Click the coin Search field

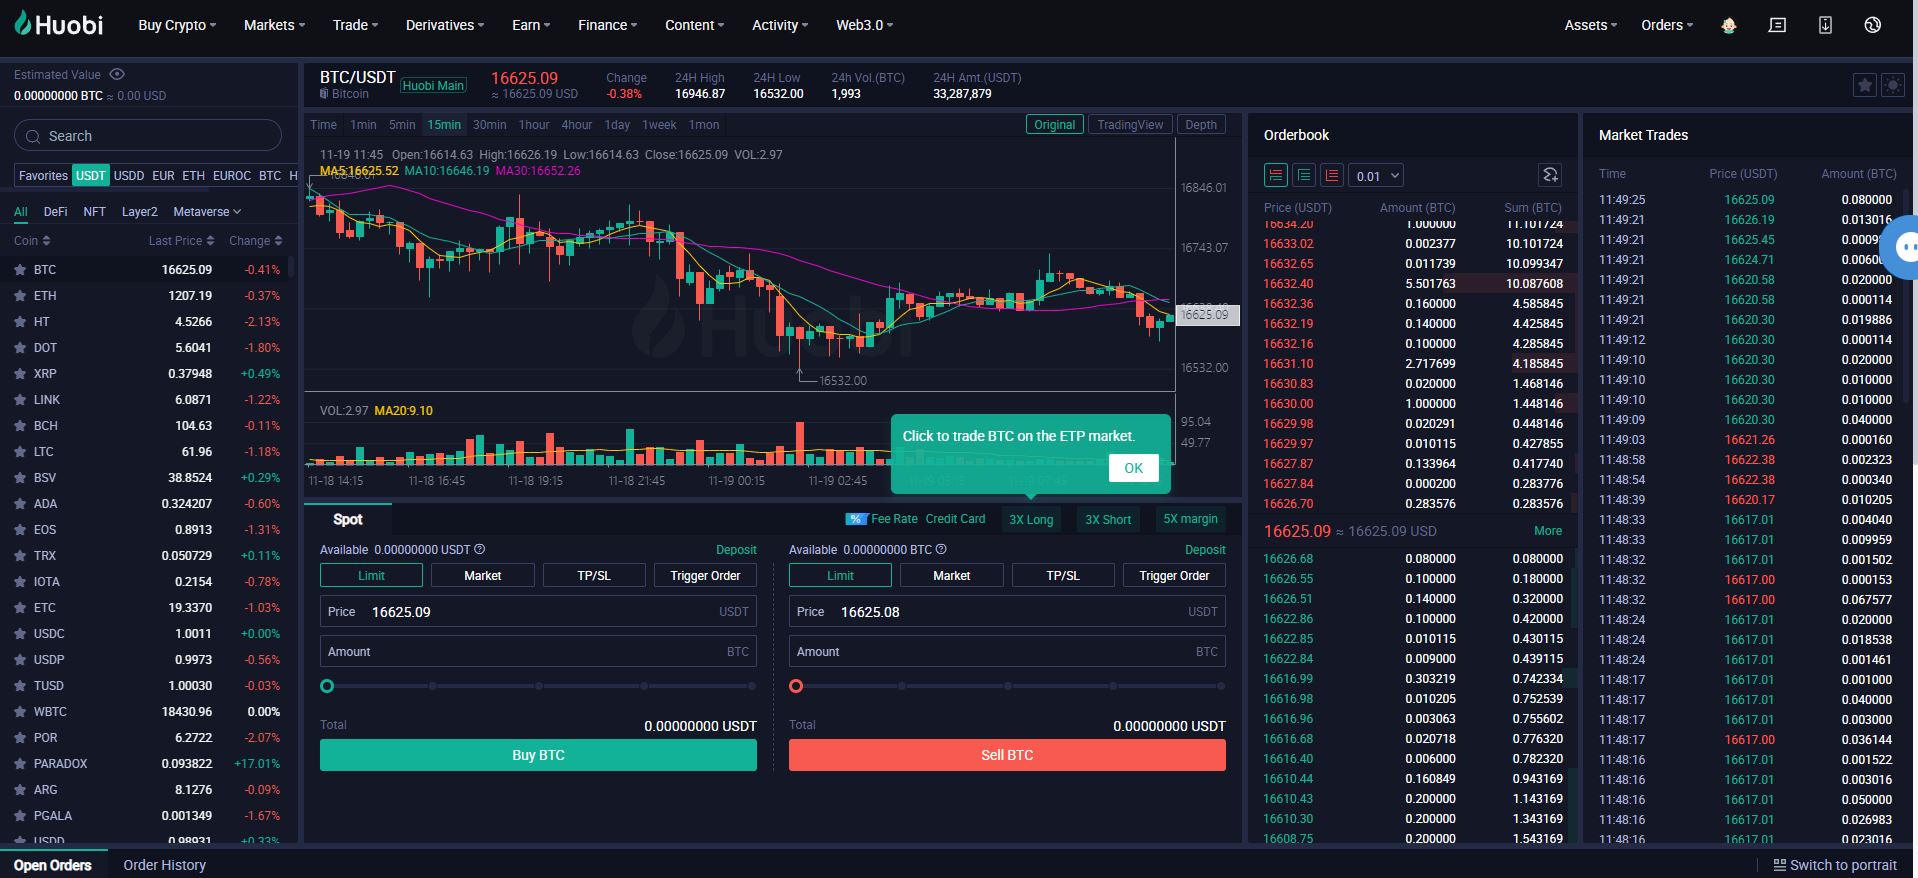pyautogui.click(x=148, y=136)
